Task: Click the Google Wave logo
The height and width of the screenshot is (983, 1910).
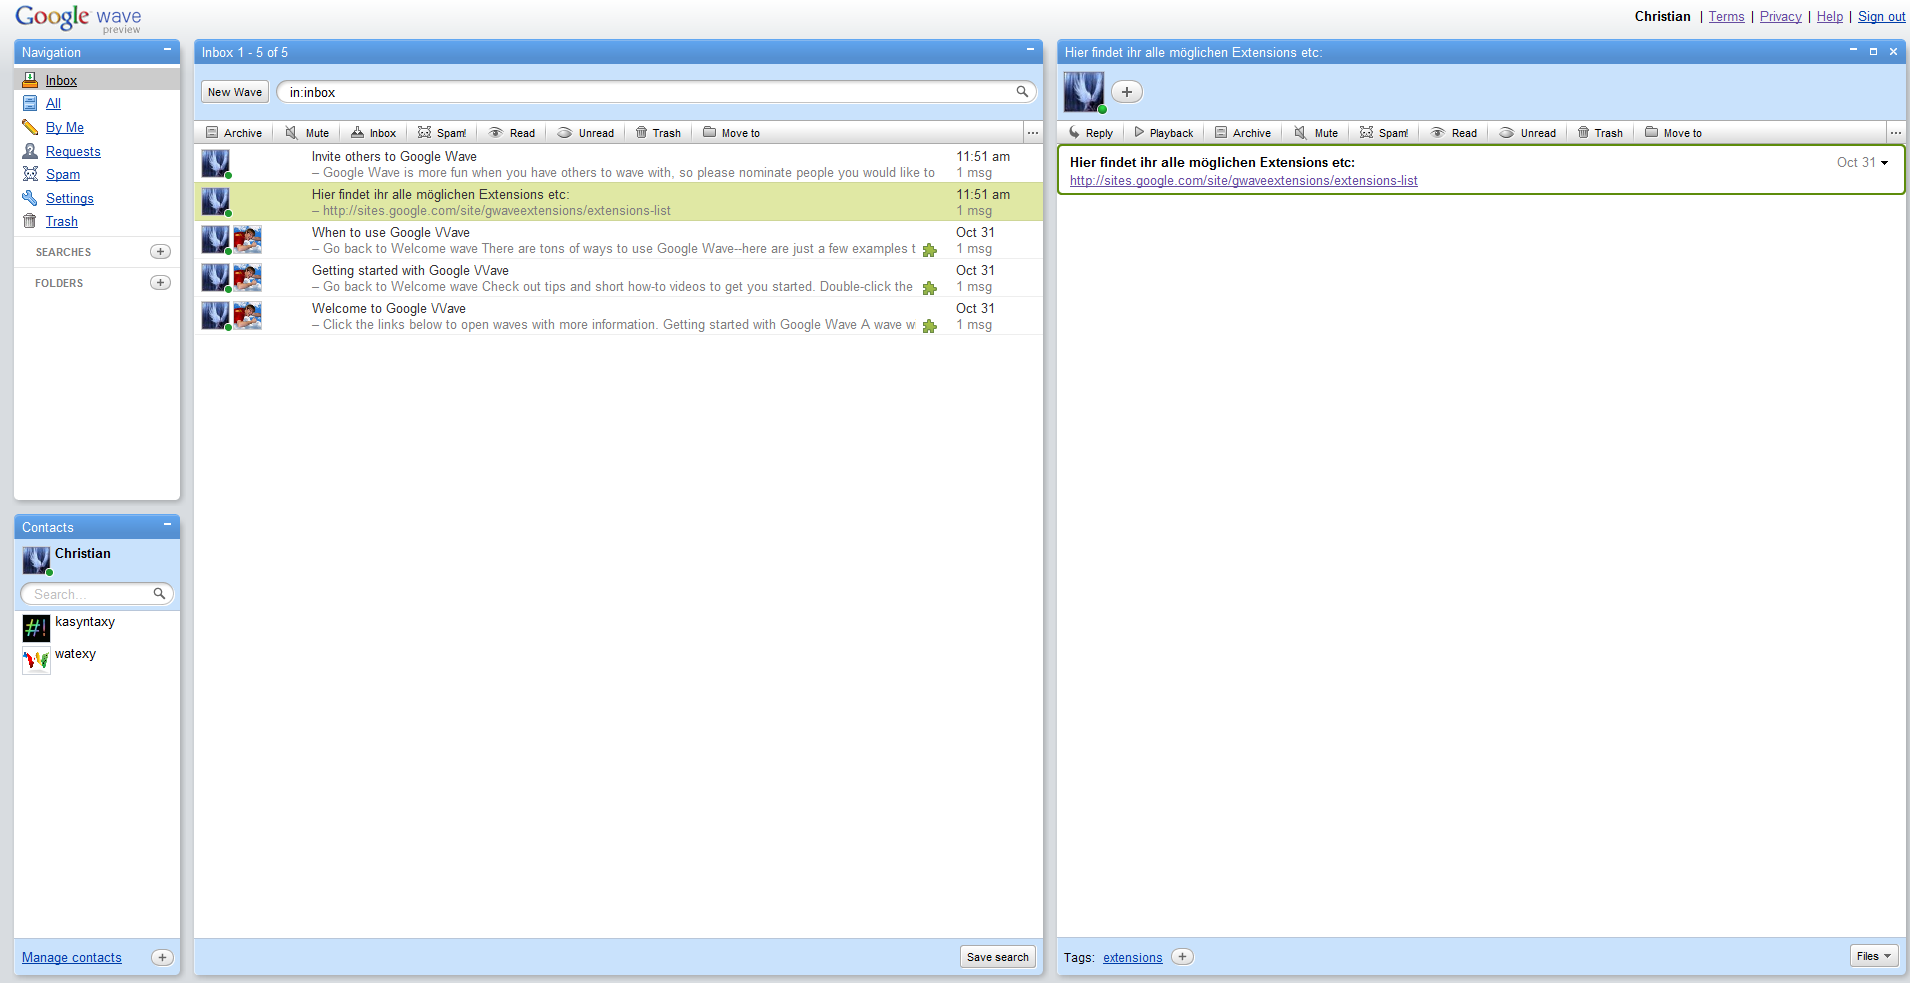Action: point(78,18)
